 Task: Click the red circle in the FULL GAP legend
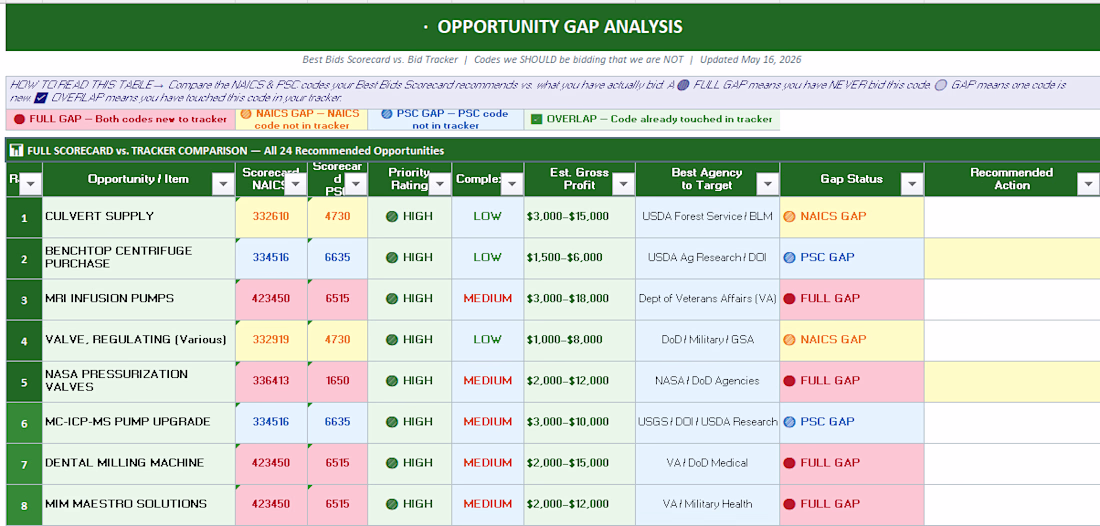click(19, 119)
